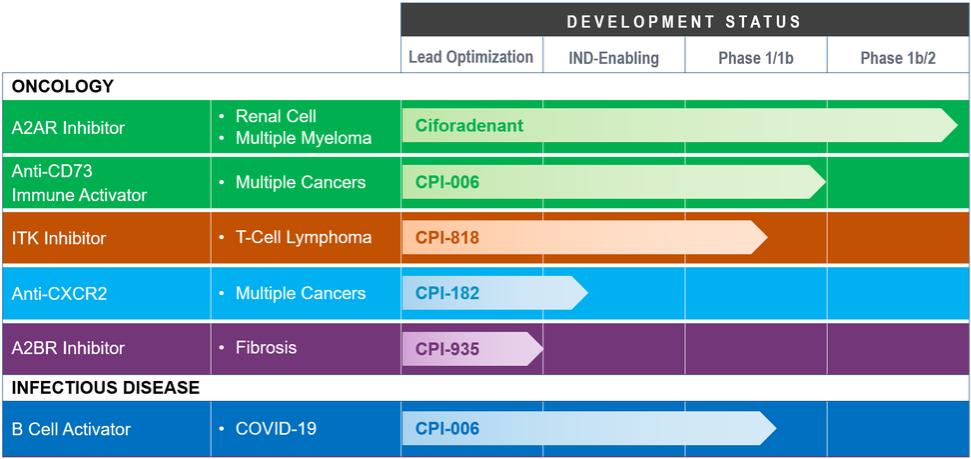Click the Development Status header banner
The image size is (971, 459).
[685, 20]
